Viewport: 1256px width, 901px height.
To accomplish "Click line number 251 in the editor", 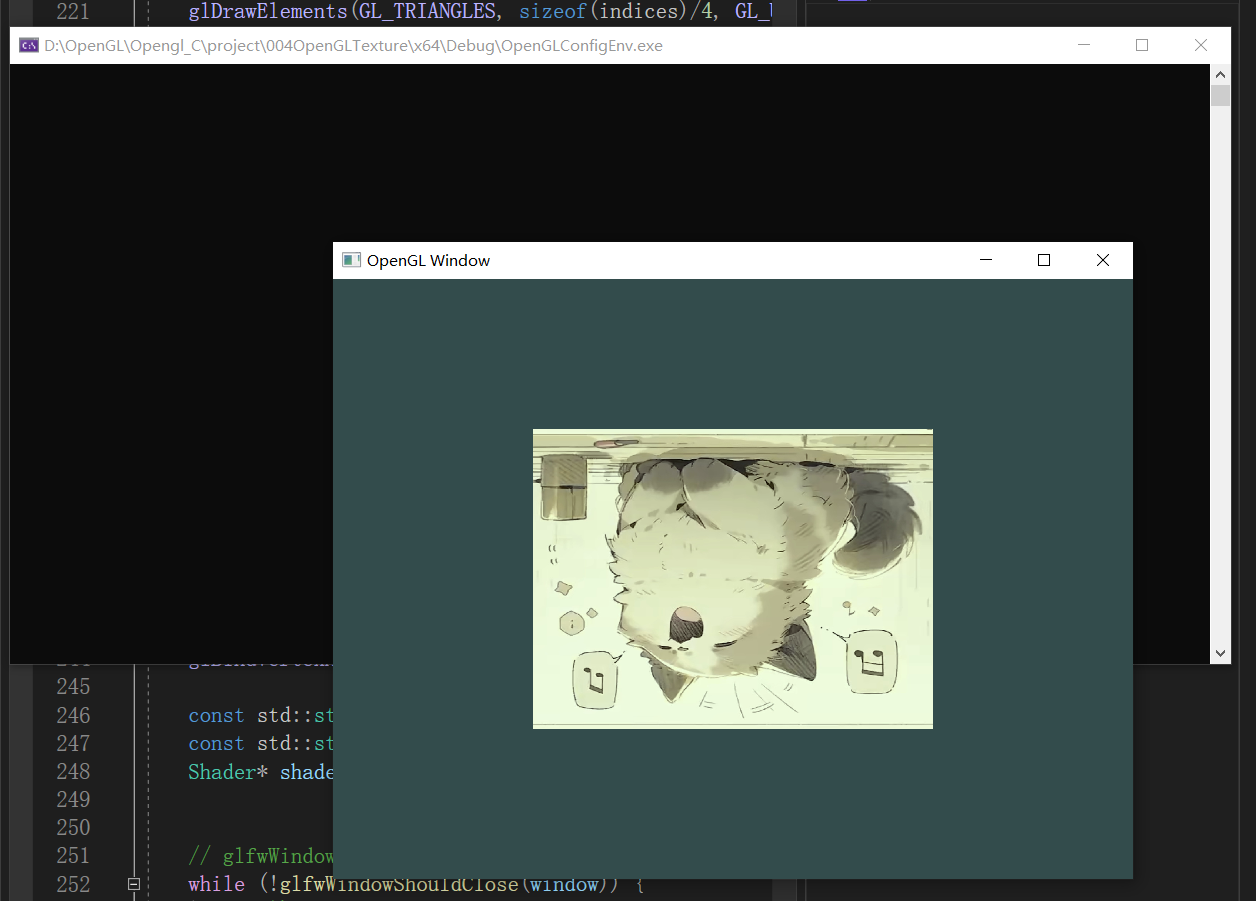I will click(x=73, y=855).
